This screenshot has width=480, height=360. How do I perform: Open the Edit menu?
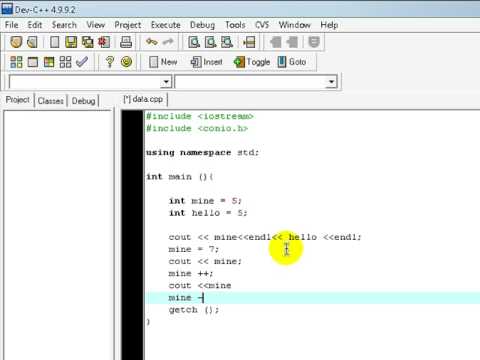[x=35, y=25]
